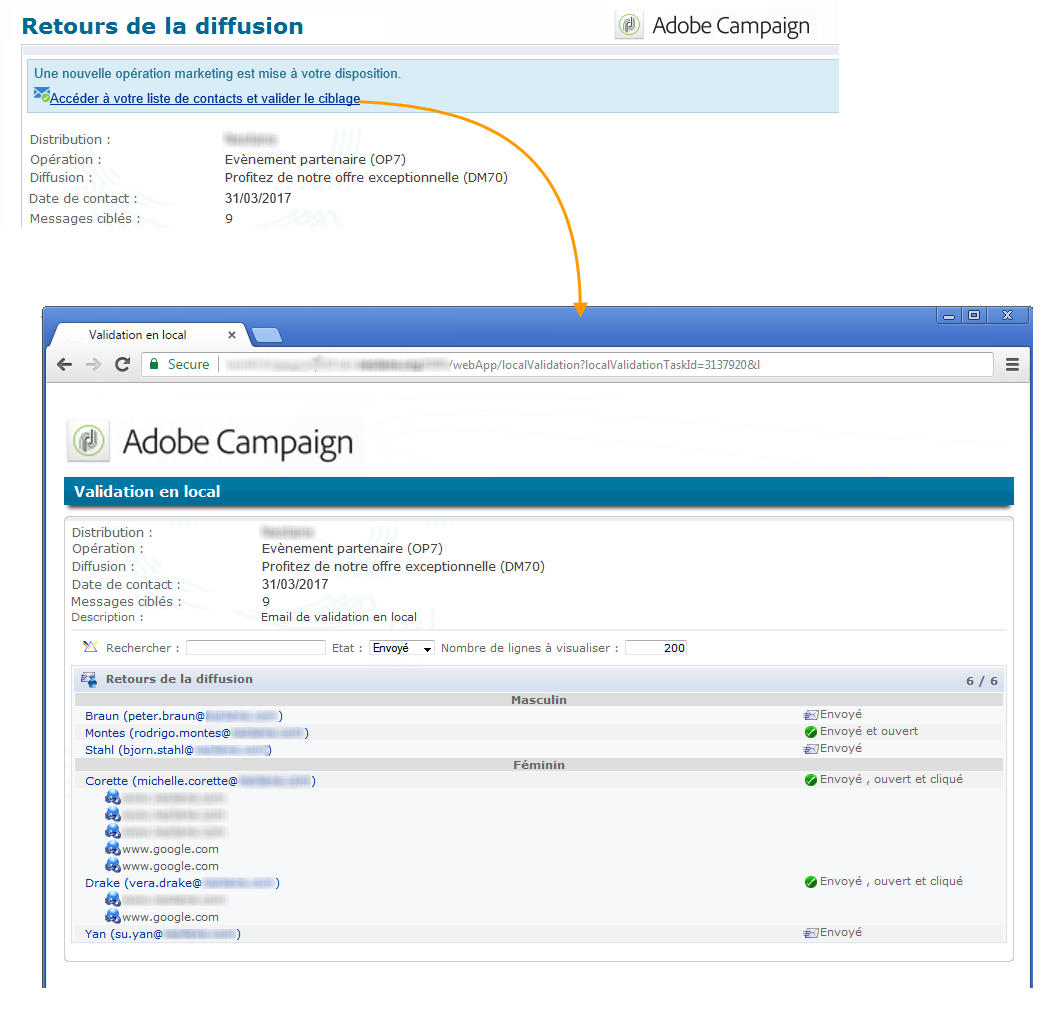
Task: Click the first www.google.com link under Corette
Action: pyautogui.click(x=170, y=849)
